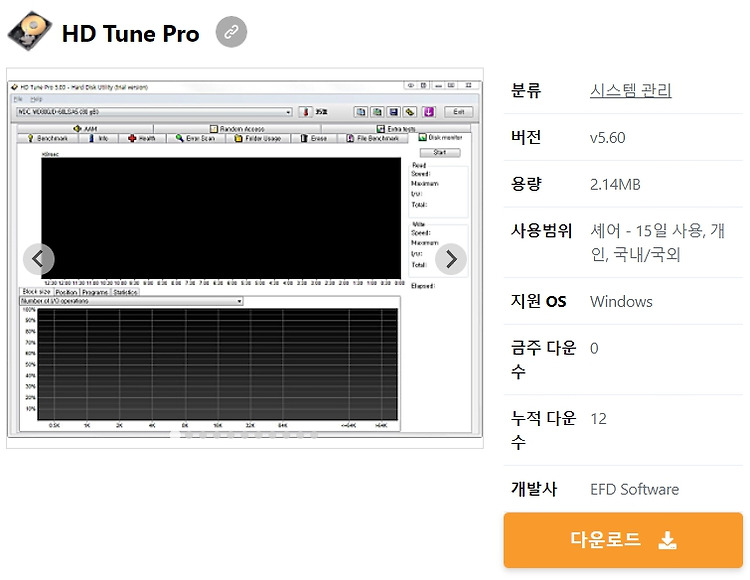
Task: Switch to the Error Scan tab
Action: 195,138
